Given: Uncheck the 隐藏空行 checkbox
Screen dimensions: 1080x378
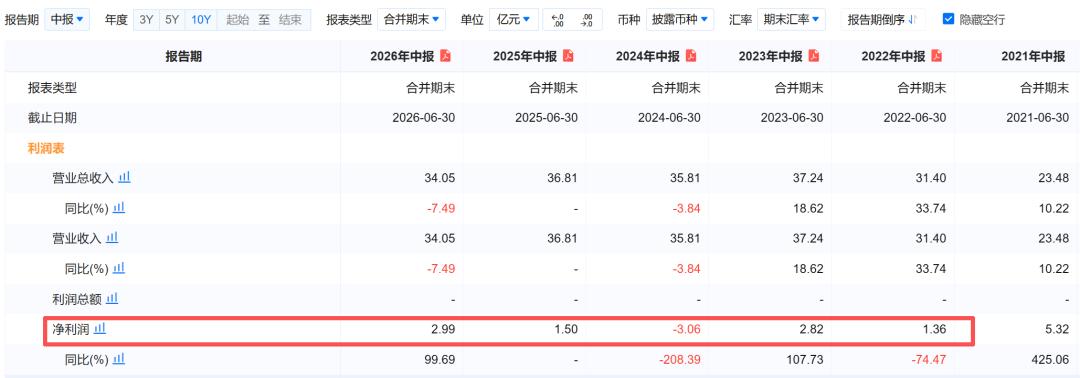Looking at the screenshot, I should click(x=948, y=19).
